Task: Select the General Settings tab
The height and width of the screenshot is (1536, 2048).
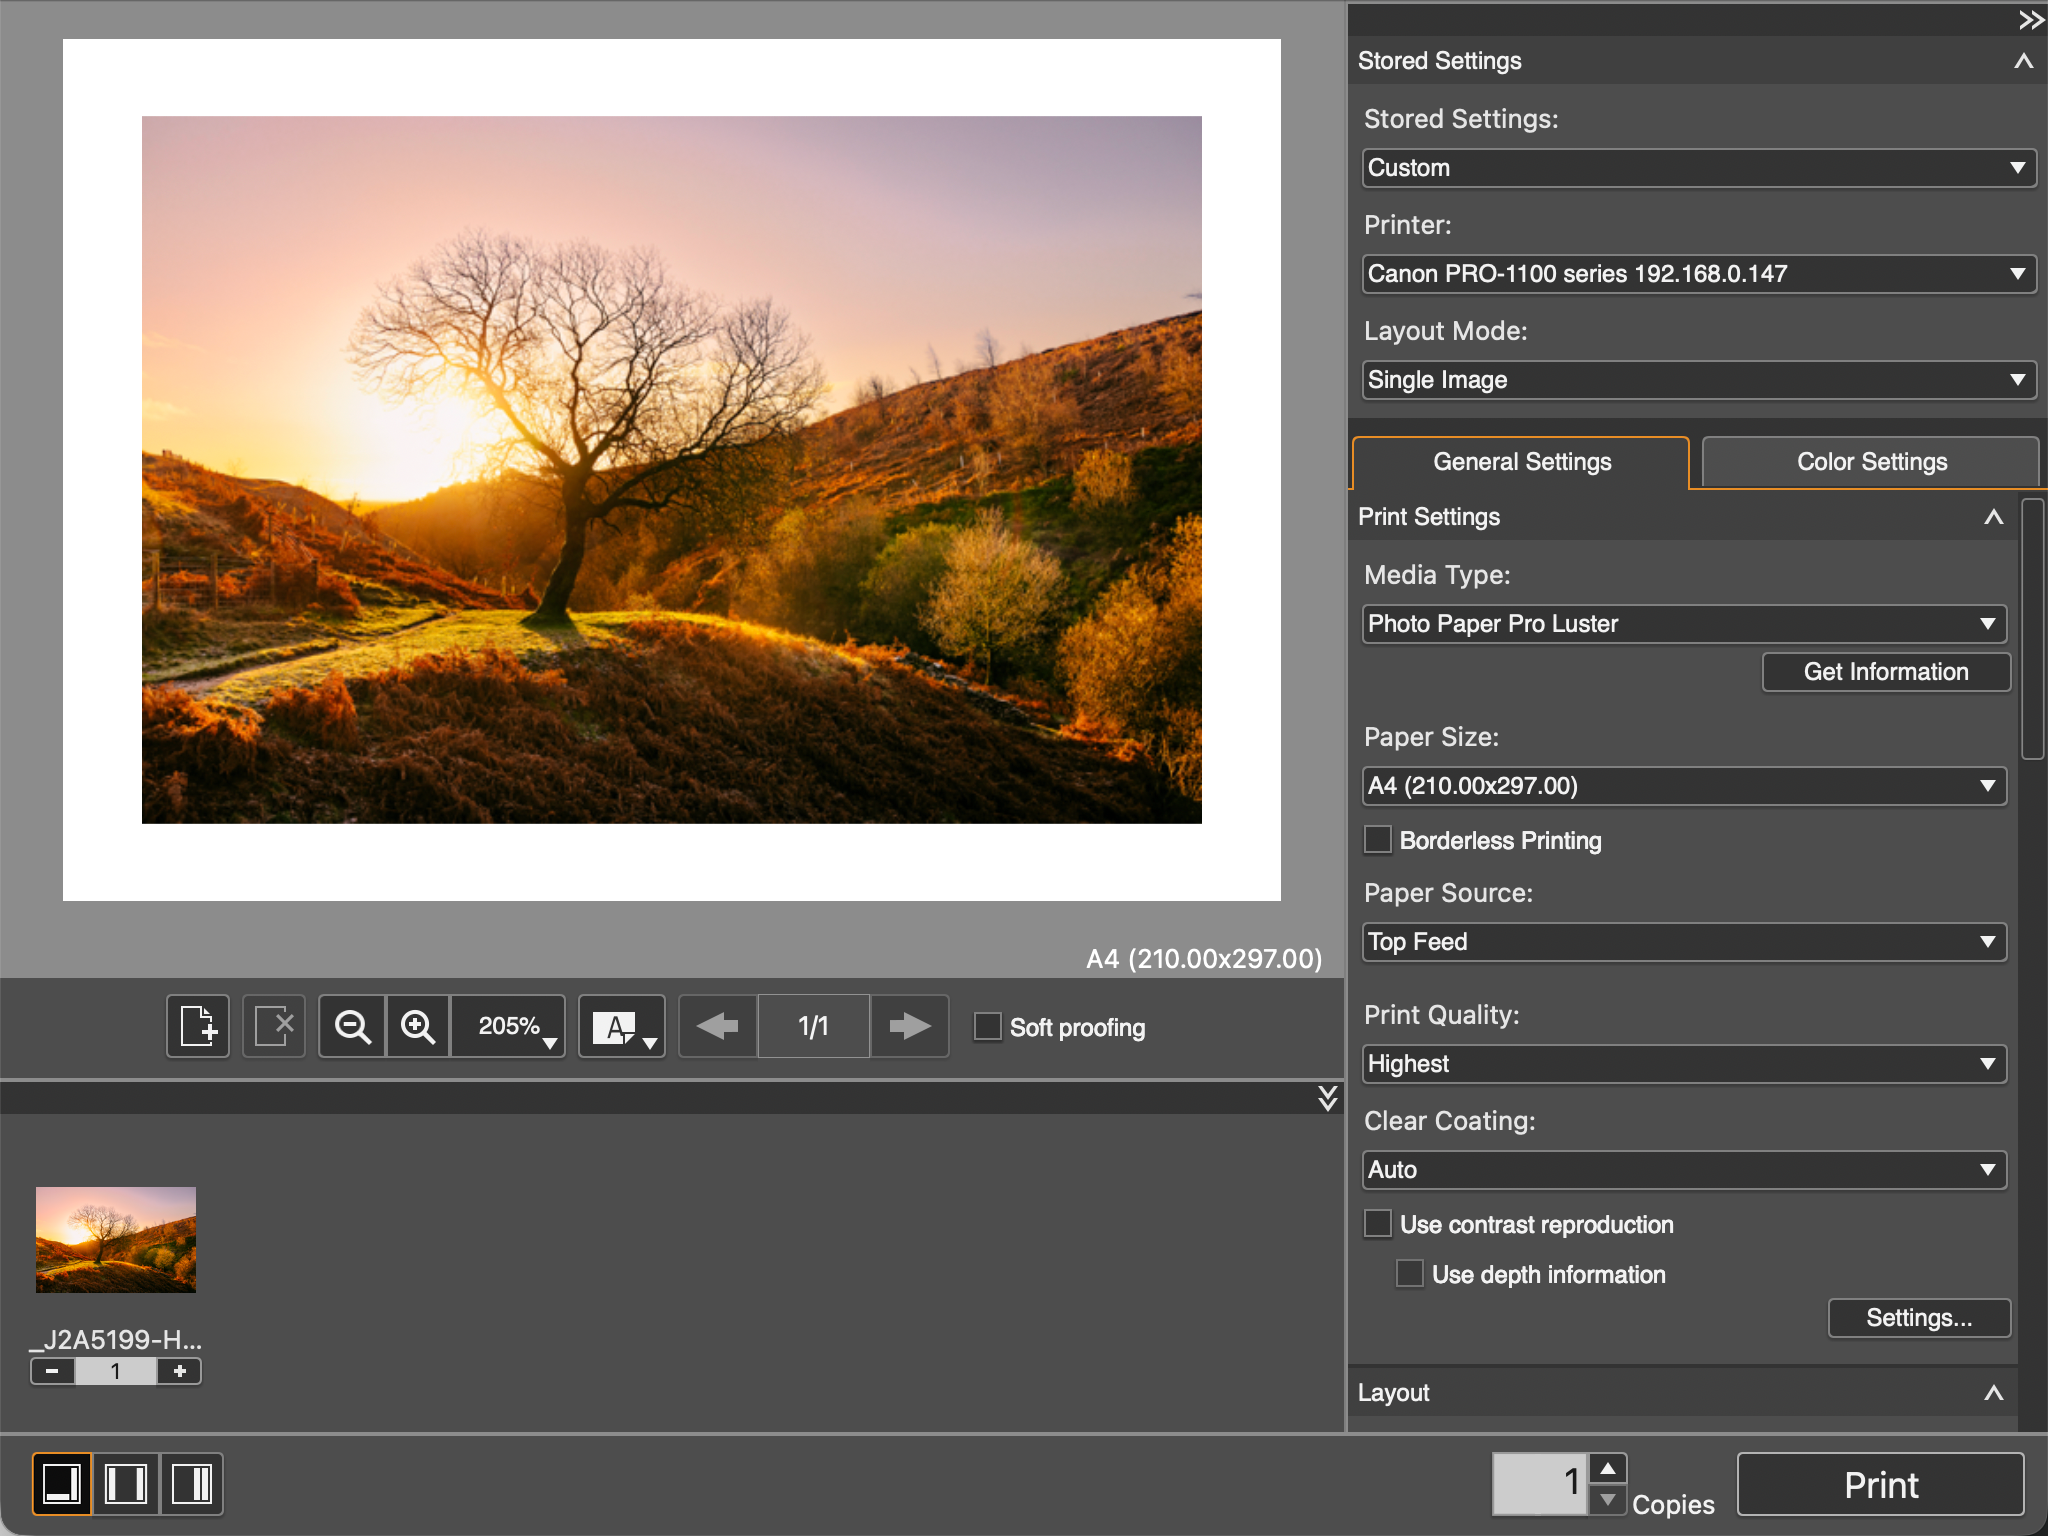Action: tap(1521, 462)
